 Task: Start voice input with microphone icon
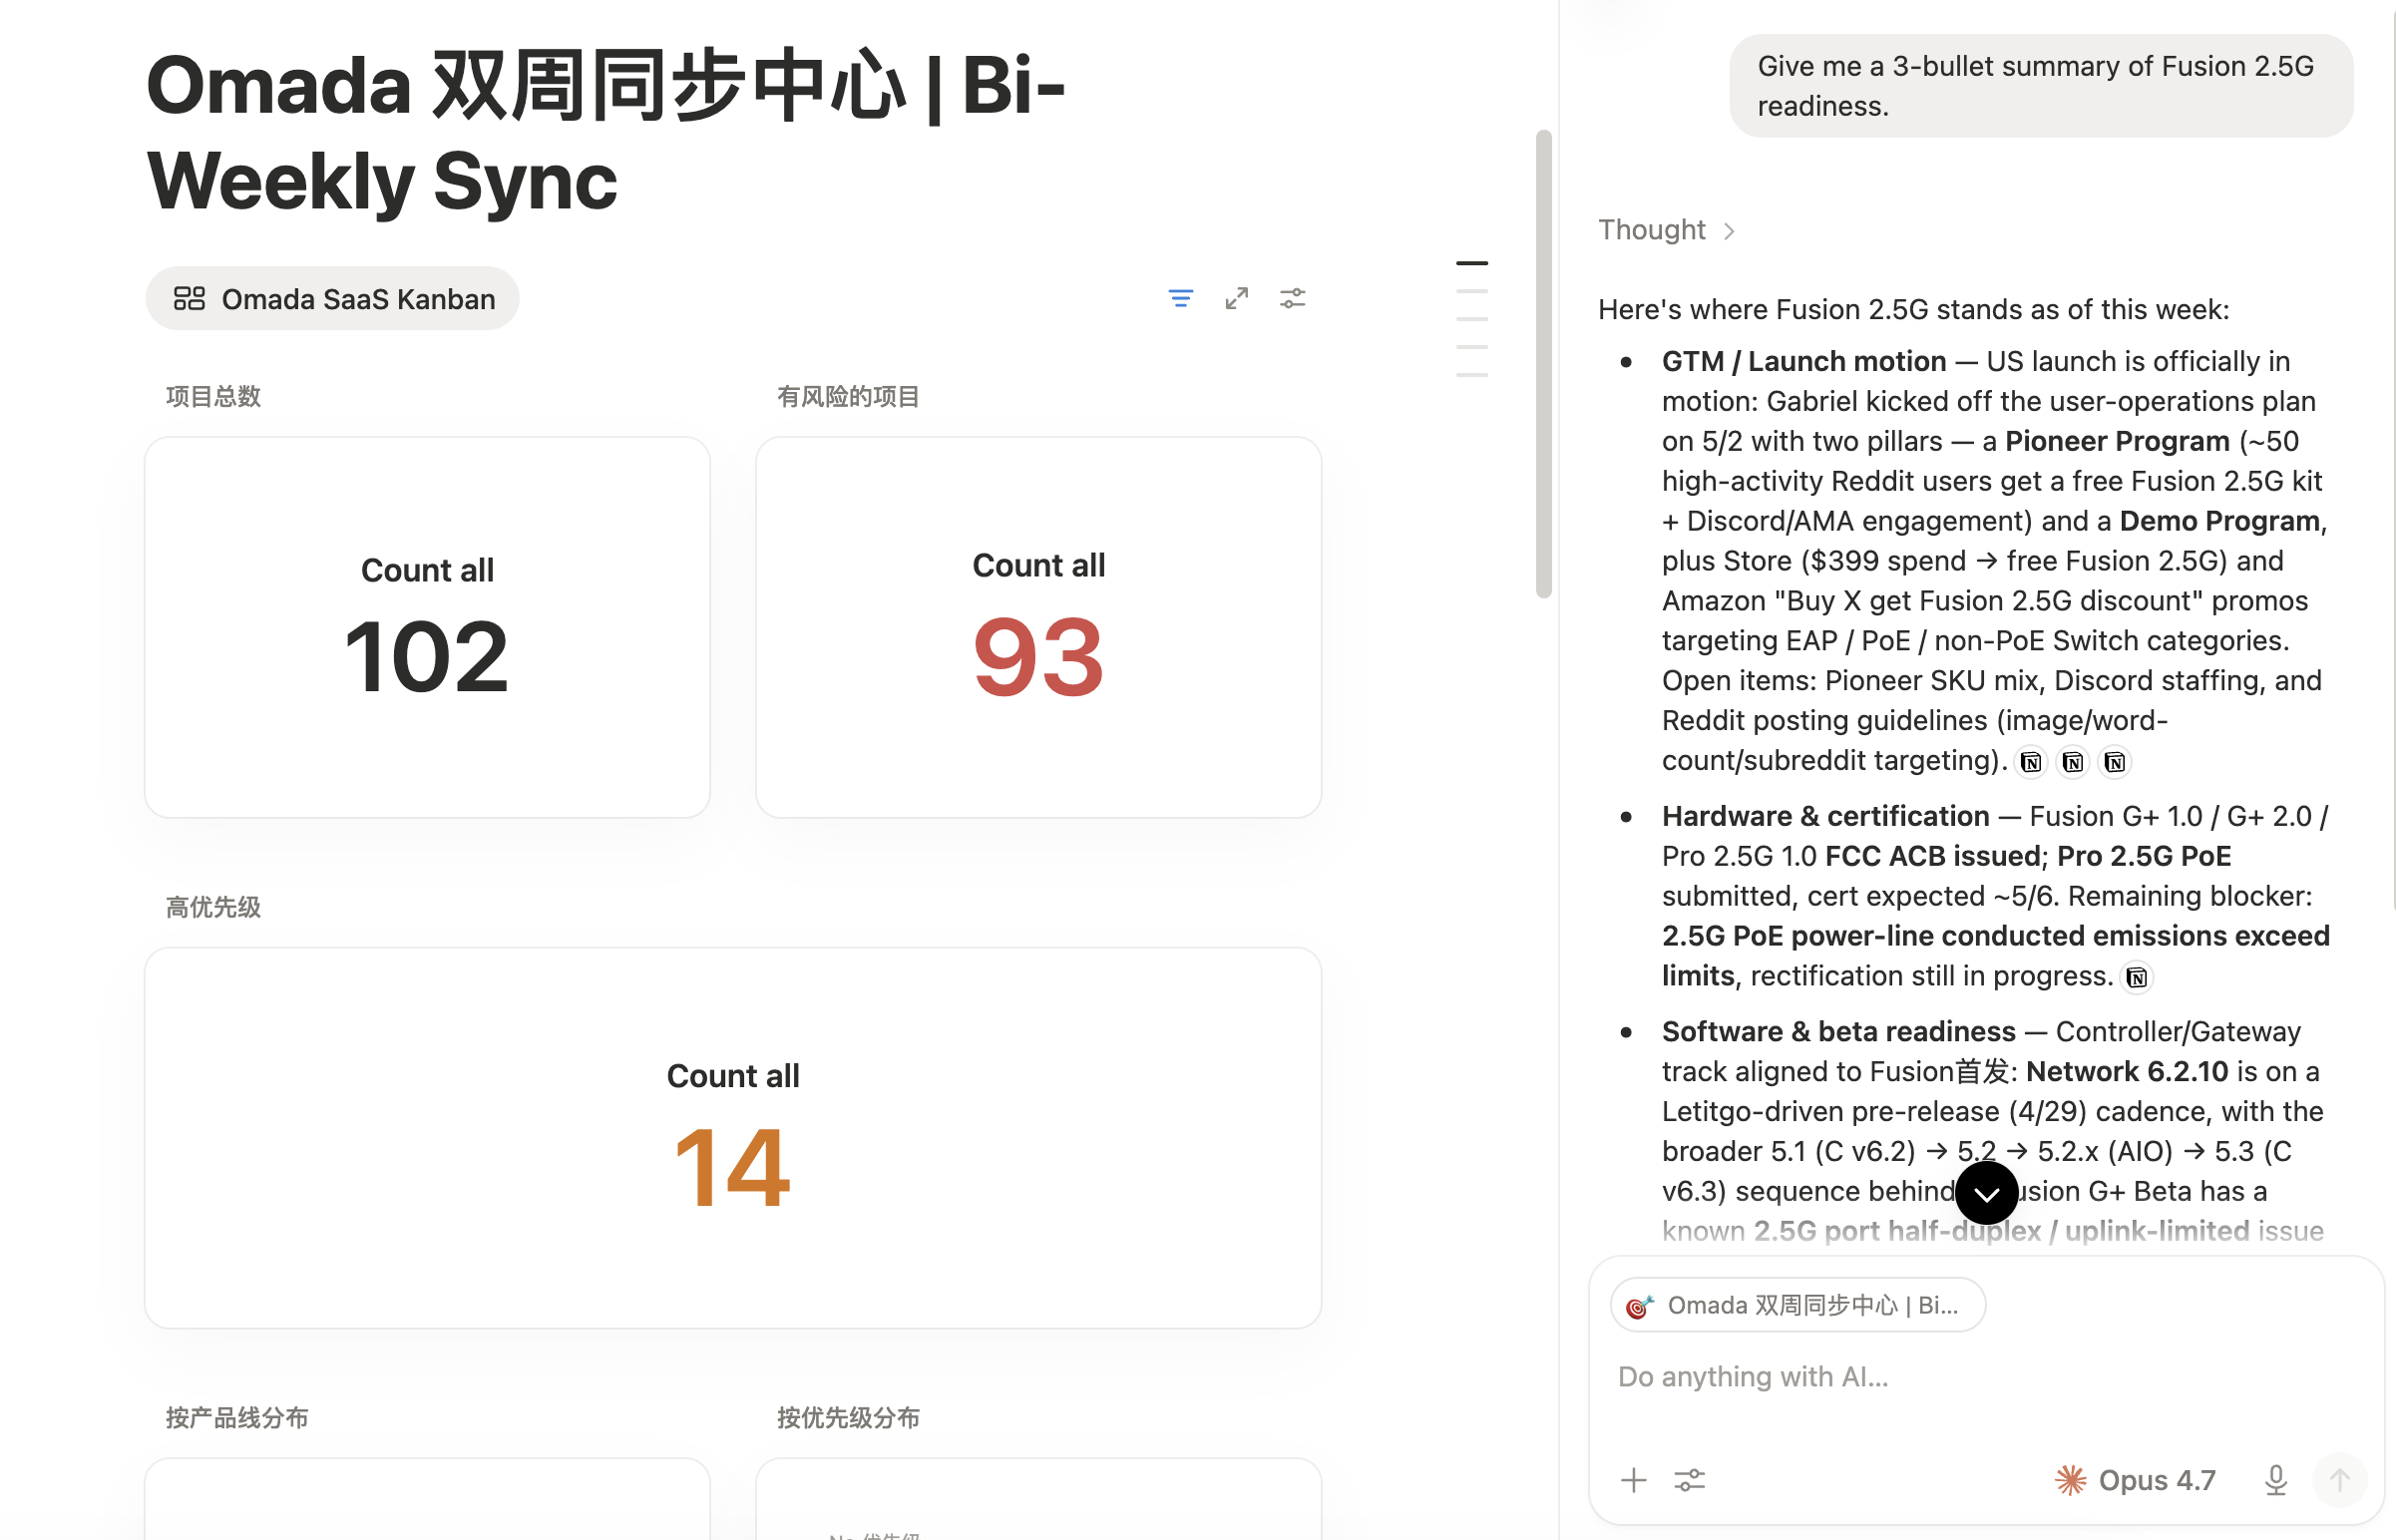[x=2275, y=1480]
